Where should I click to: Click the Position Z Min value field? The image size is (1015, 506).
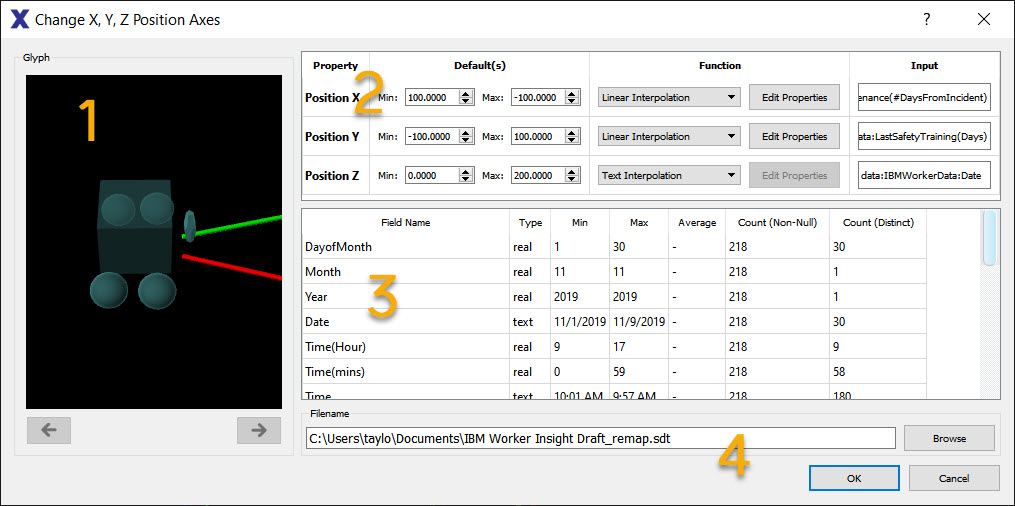pyautogui.click(x=430, y=175)
